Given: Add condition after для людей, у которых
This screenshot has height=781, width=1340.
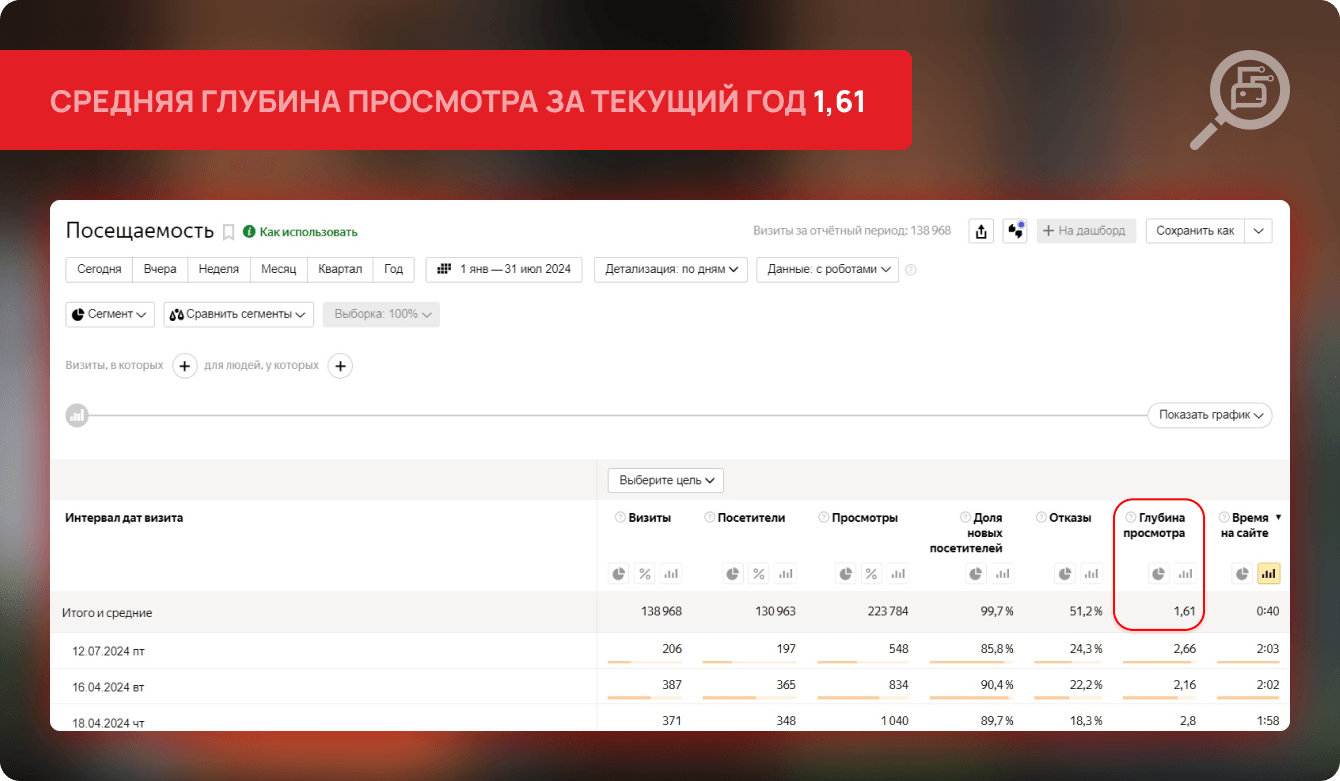Looking at the screenshot, I should tap(340, 366).
